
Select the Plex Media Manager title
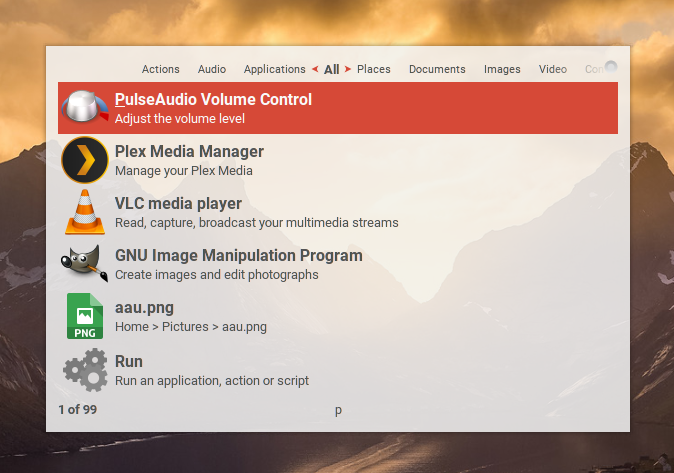pyautogui.click(x=189, y=151)
